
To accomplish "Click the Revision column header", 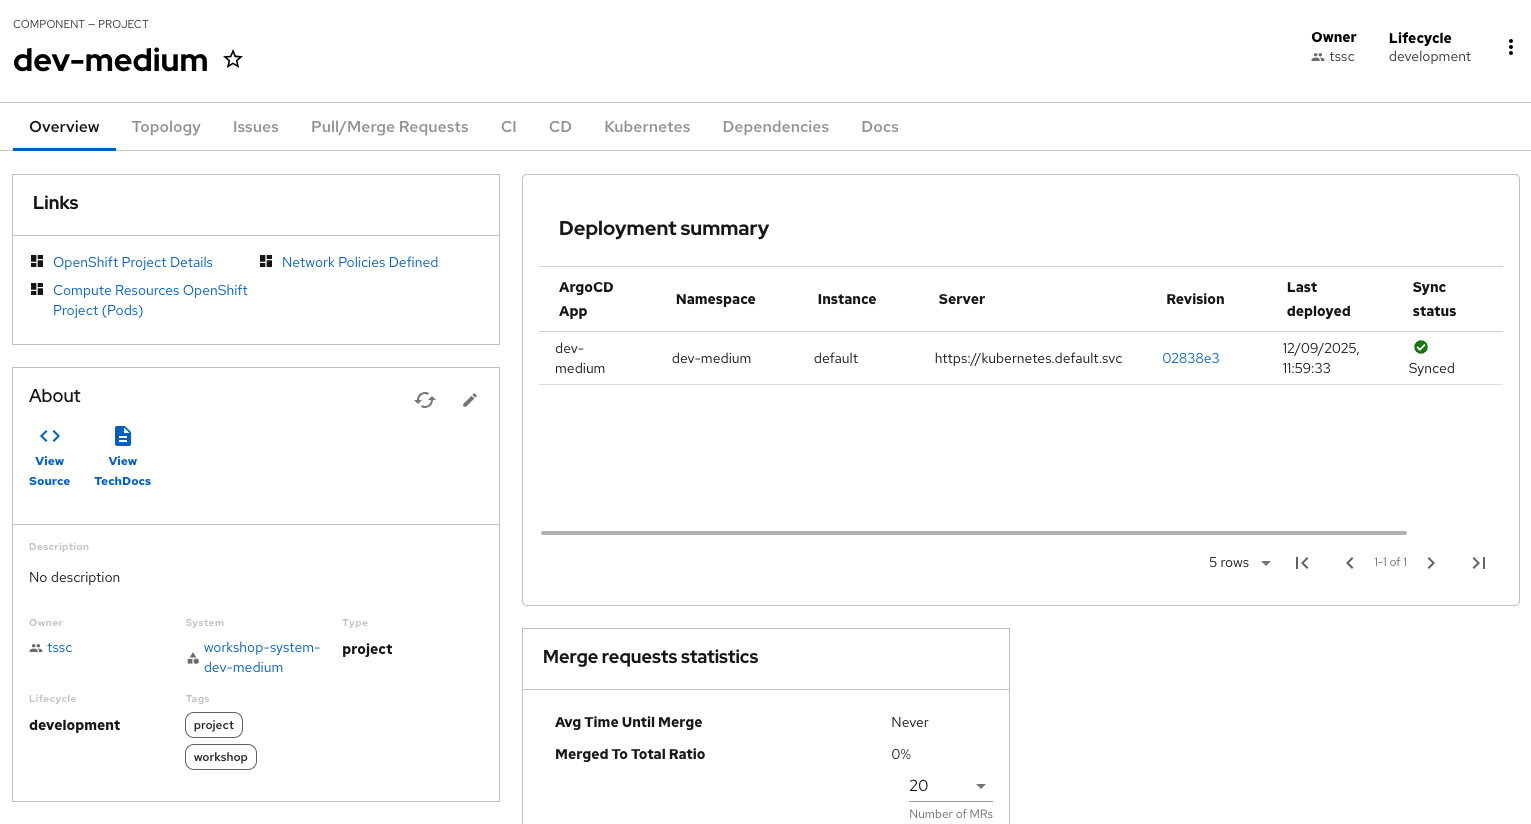I will click(x=1195, y=299).
